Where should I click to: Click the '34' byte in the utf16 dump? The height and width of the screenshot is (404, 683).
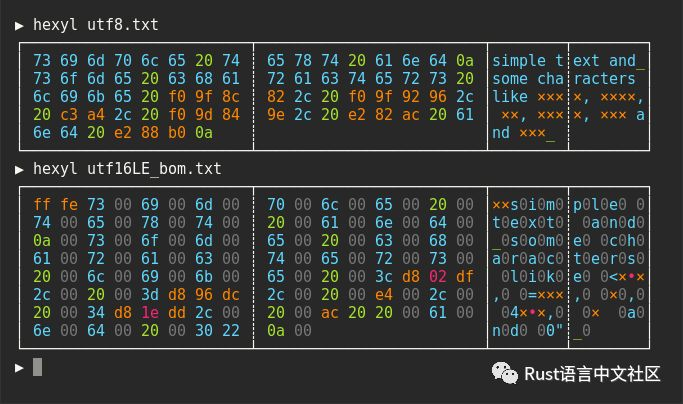[96, 312]
